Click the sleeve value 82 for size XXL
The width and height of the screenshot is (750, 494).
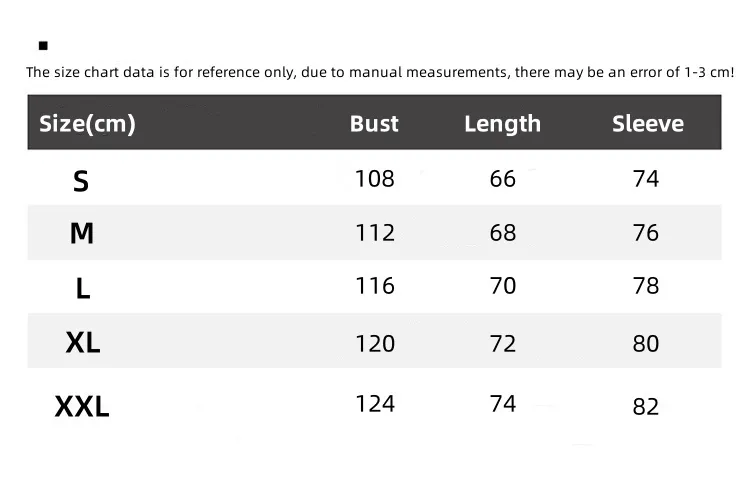[x=646, y=406]
